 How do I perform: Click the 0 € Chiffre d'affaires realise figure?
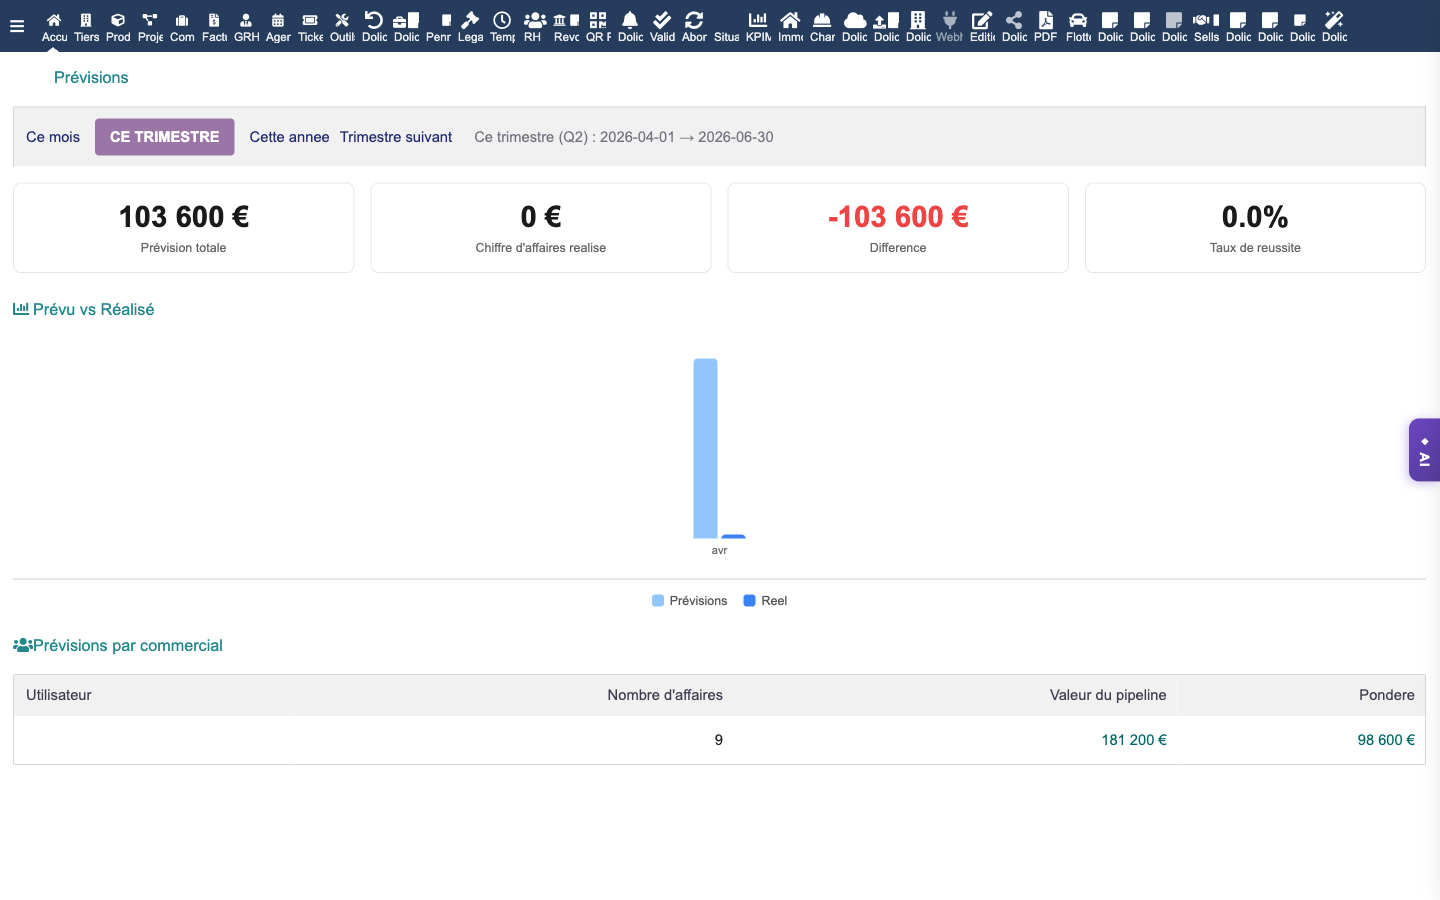(x=541, y=217)
